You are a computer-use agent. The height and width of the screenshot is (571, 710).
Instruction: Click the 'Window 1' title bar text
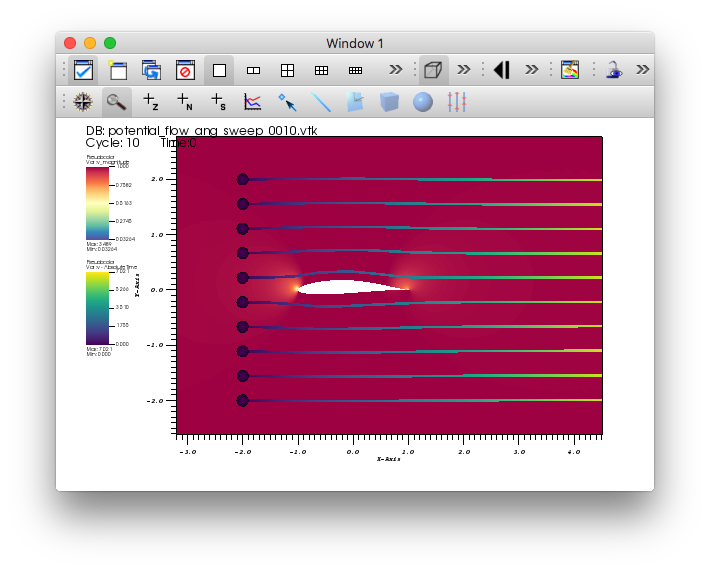tap(355, 43)
